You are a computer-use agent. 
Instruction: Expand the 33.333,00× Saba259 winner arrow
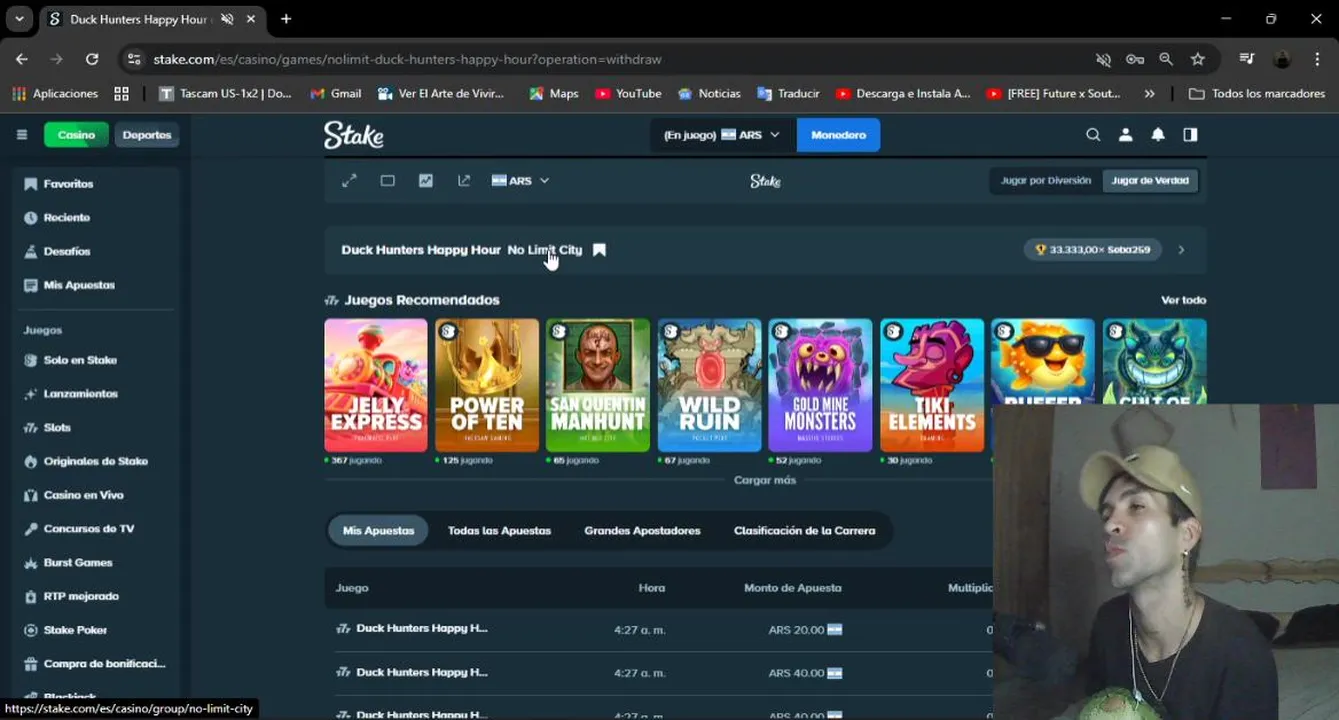click(x=1181, y=250)
